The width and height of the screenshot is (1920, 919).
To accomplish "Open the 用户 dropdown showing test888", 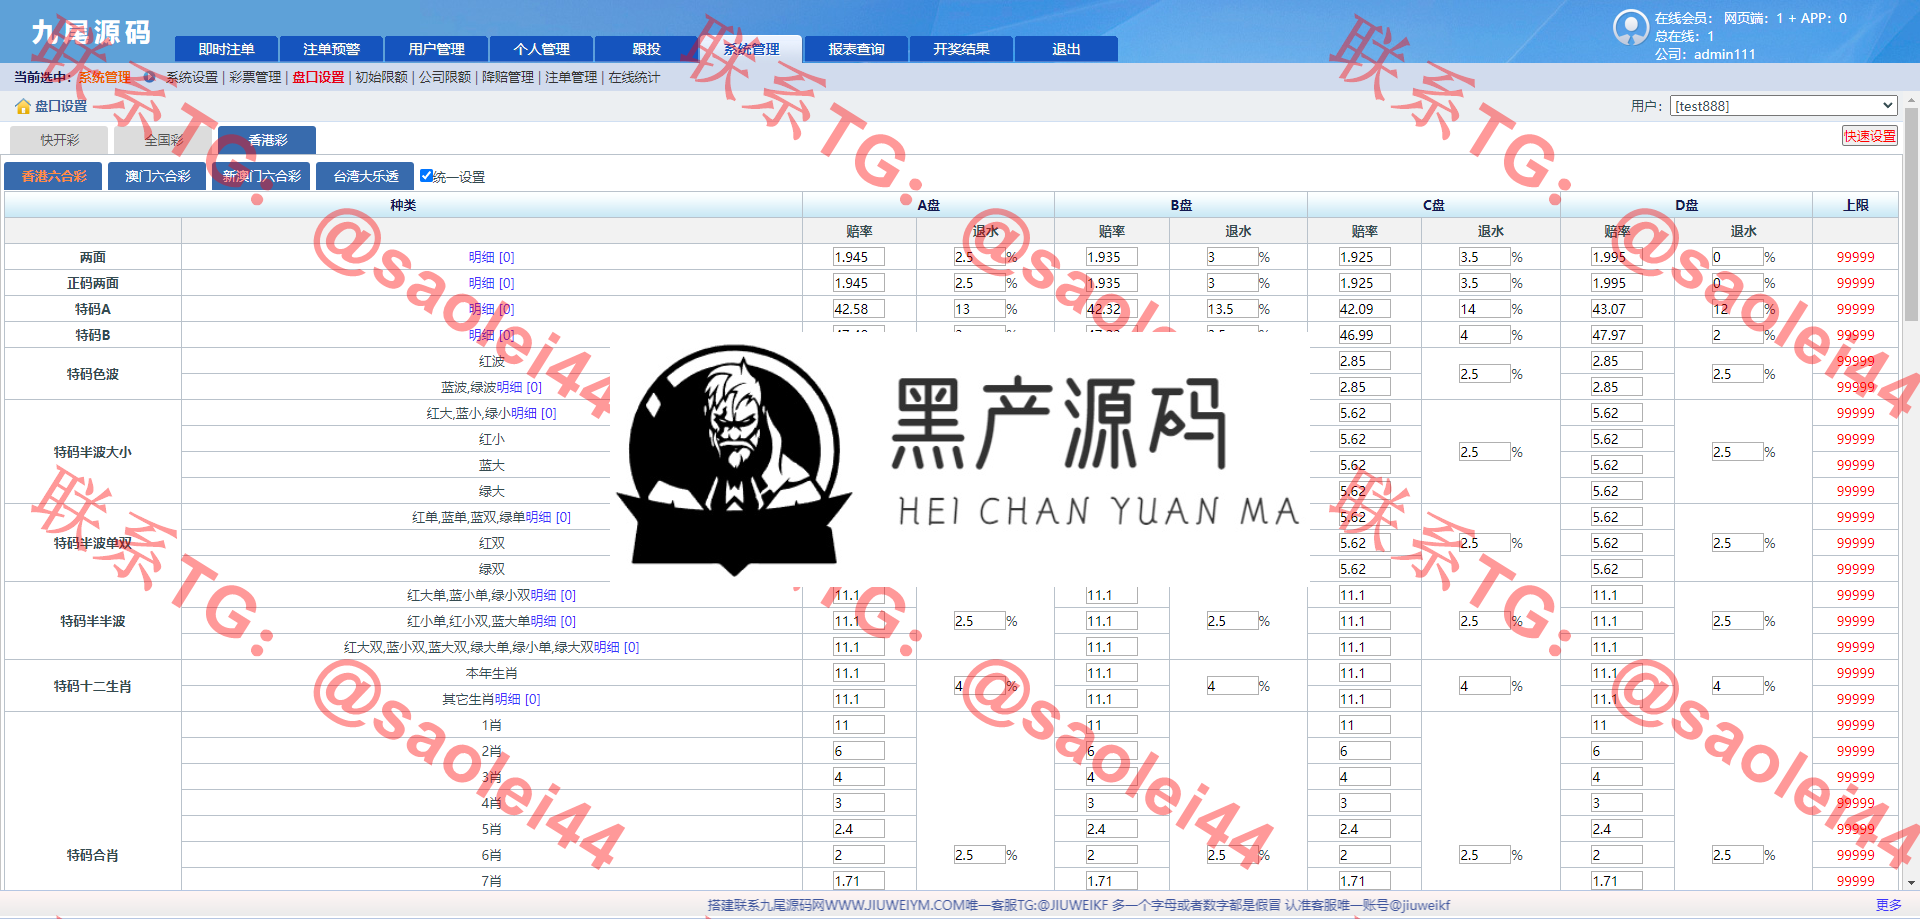I will (x=1783, y=106).
